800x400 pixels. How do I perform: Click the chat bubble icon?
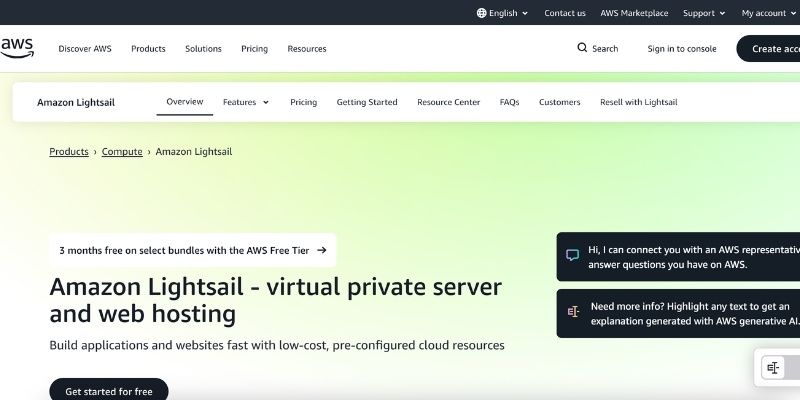pos(572,256)
